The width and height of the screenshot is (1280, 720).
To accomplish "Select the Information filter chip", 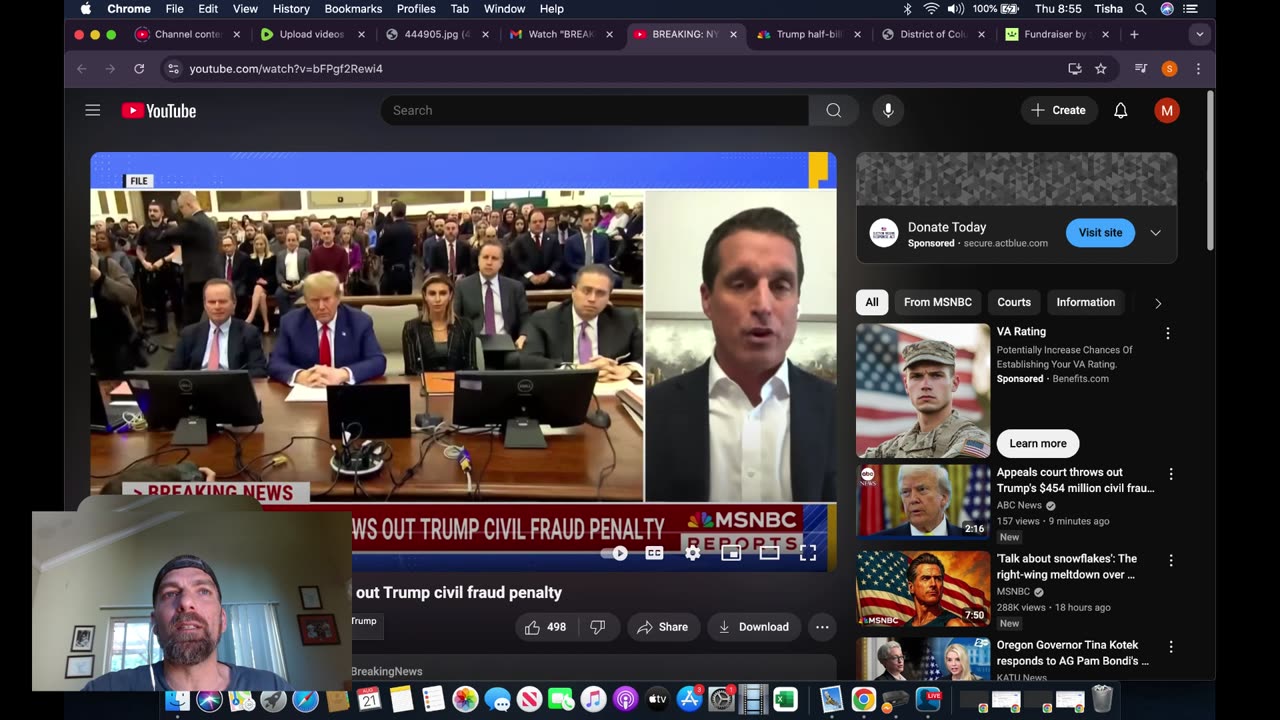I will click(x=1086, y=302).
